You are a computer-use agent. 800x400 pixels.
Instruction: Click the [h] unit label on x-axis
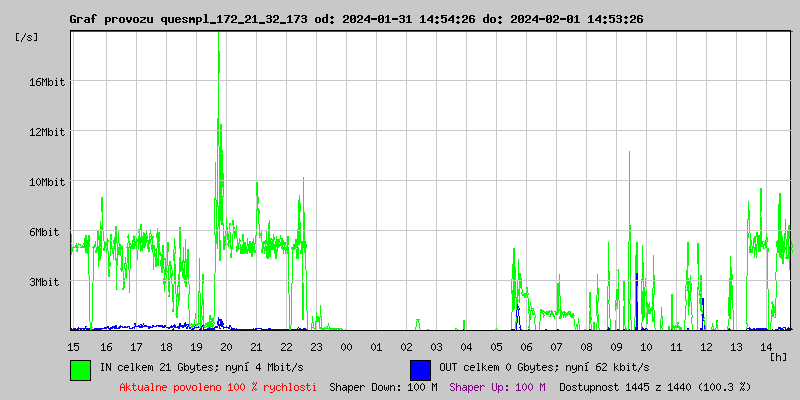point(779,356)
